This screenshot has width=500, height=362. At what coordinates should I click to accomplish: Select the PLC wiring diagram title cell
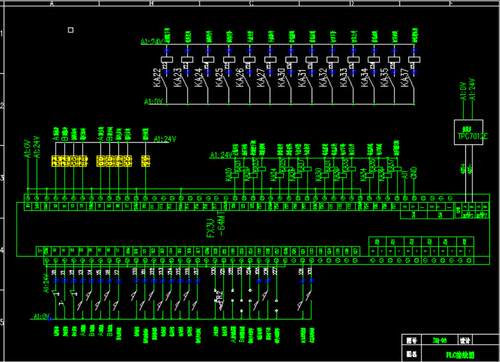point(460,355)
